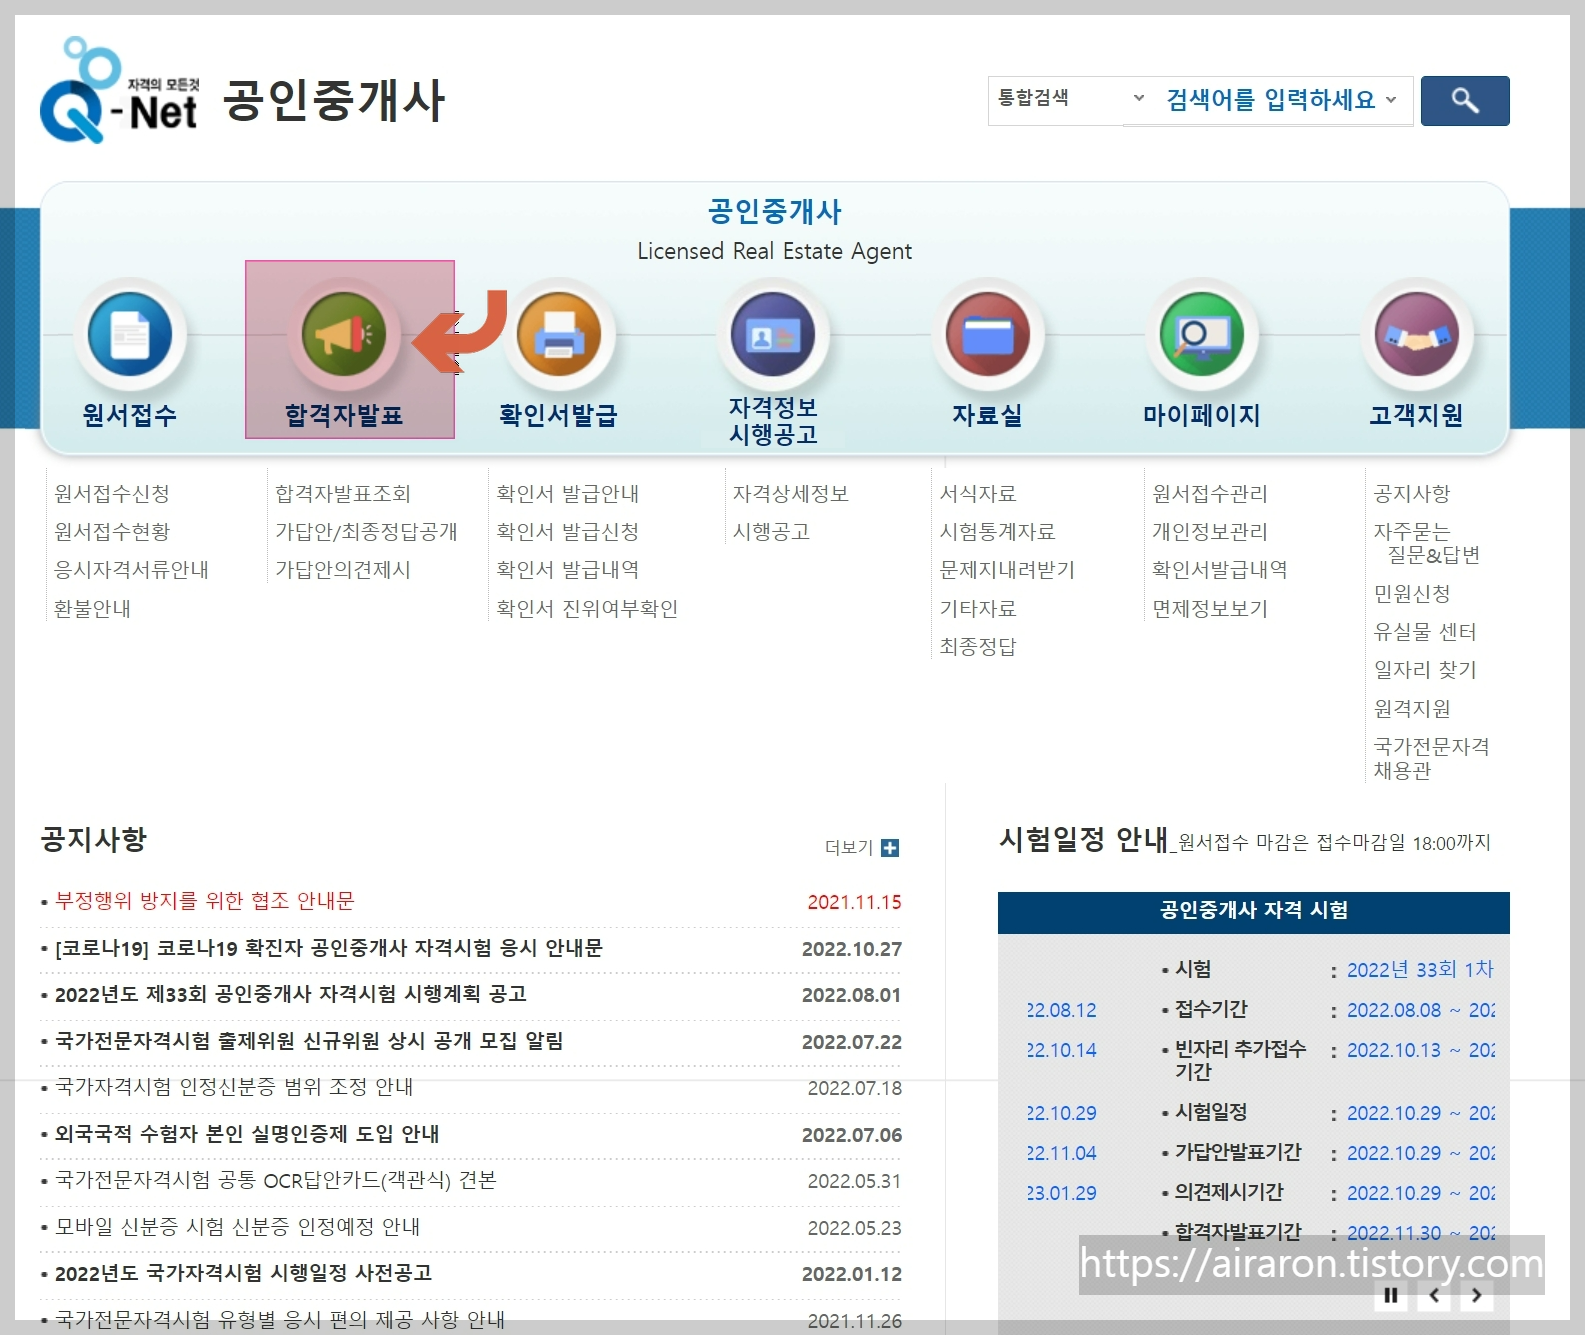Open notice 부정행위 방지를 위한 협조 안내문
Viewport: 1585px width, 1335px height.
pyautogui.click(x=205, y=901)
